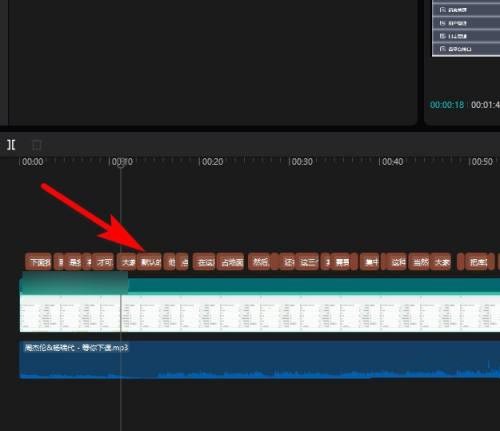Screen dimensions: 500x431
Task: Select the 等你下课.mp3 audio track clip
Action: (260, 360)
